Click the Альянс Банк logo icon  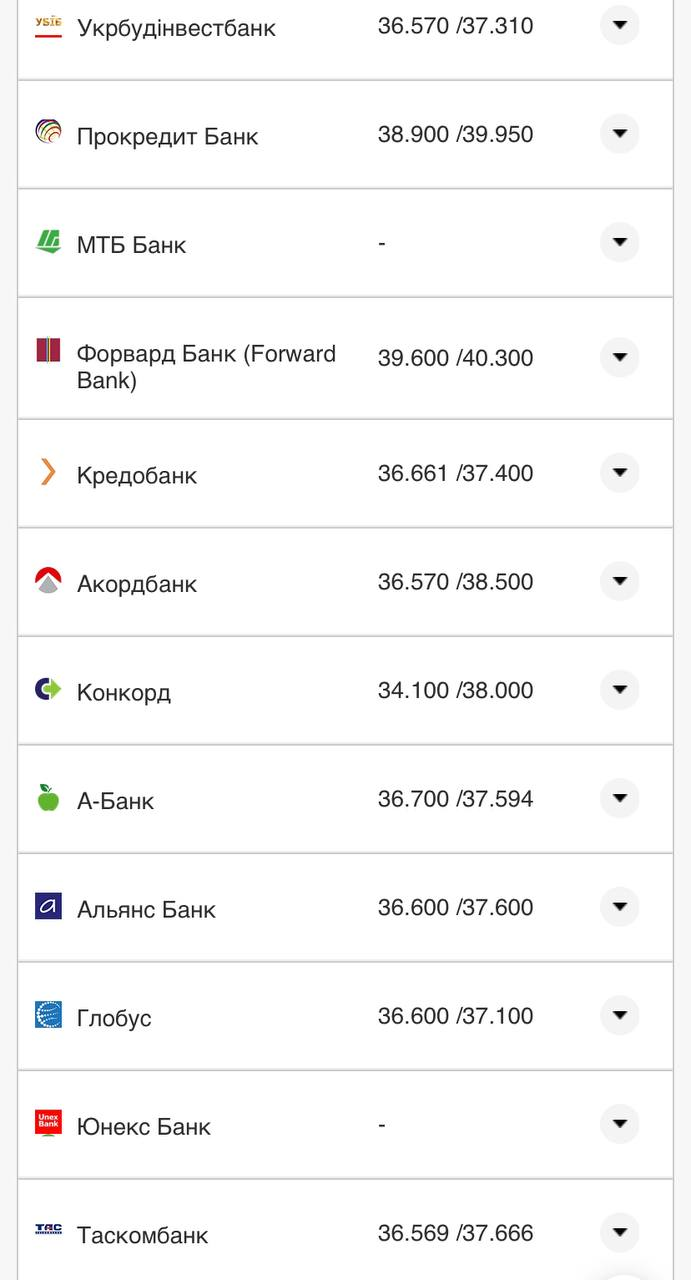pyautogui.click(x=48, y=906)
